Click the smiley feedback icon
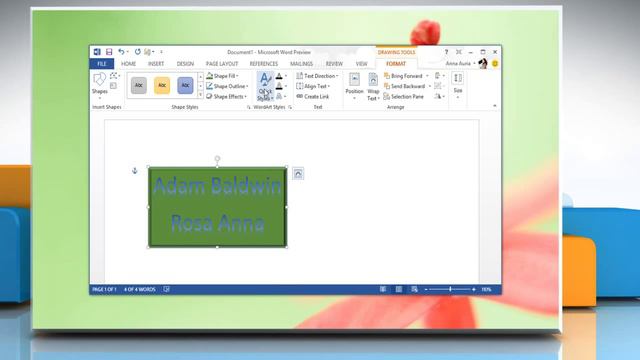The width and height of the screenshot is (640, 360). point(495,64)
